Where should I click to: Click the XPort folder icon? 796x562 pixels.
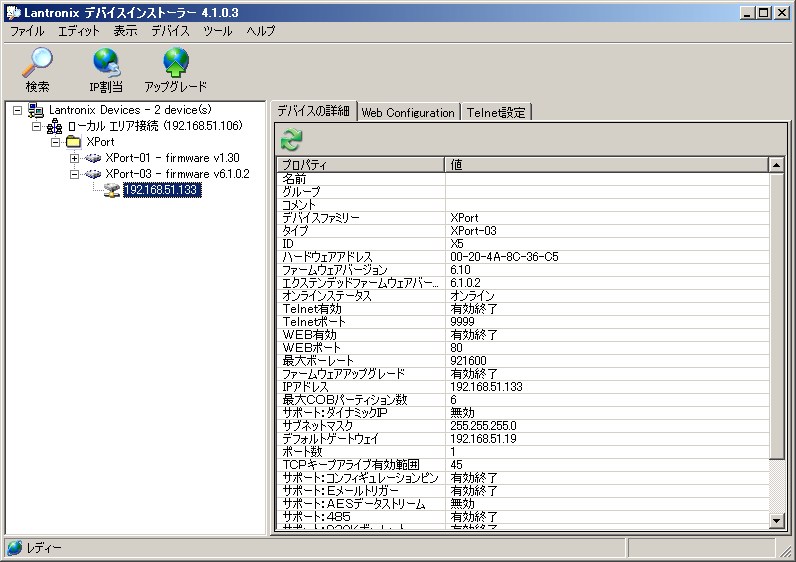click(x=74, y=142)
